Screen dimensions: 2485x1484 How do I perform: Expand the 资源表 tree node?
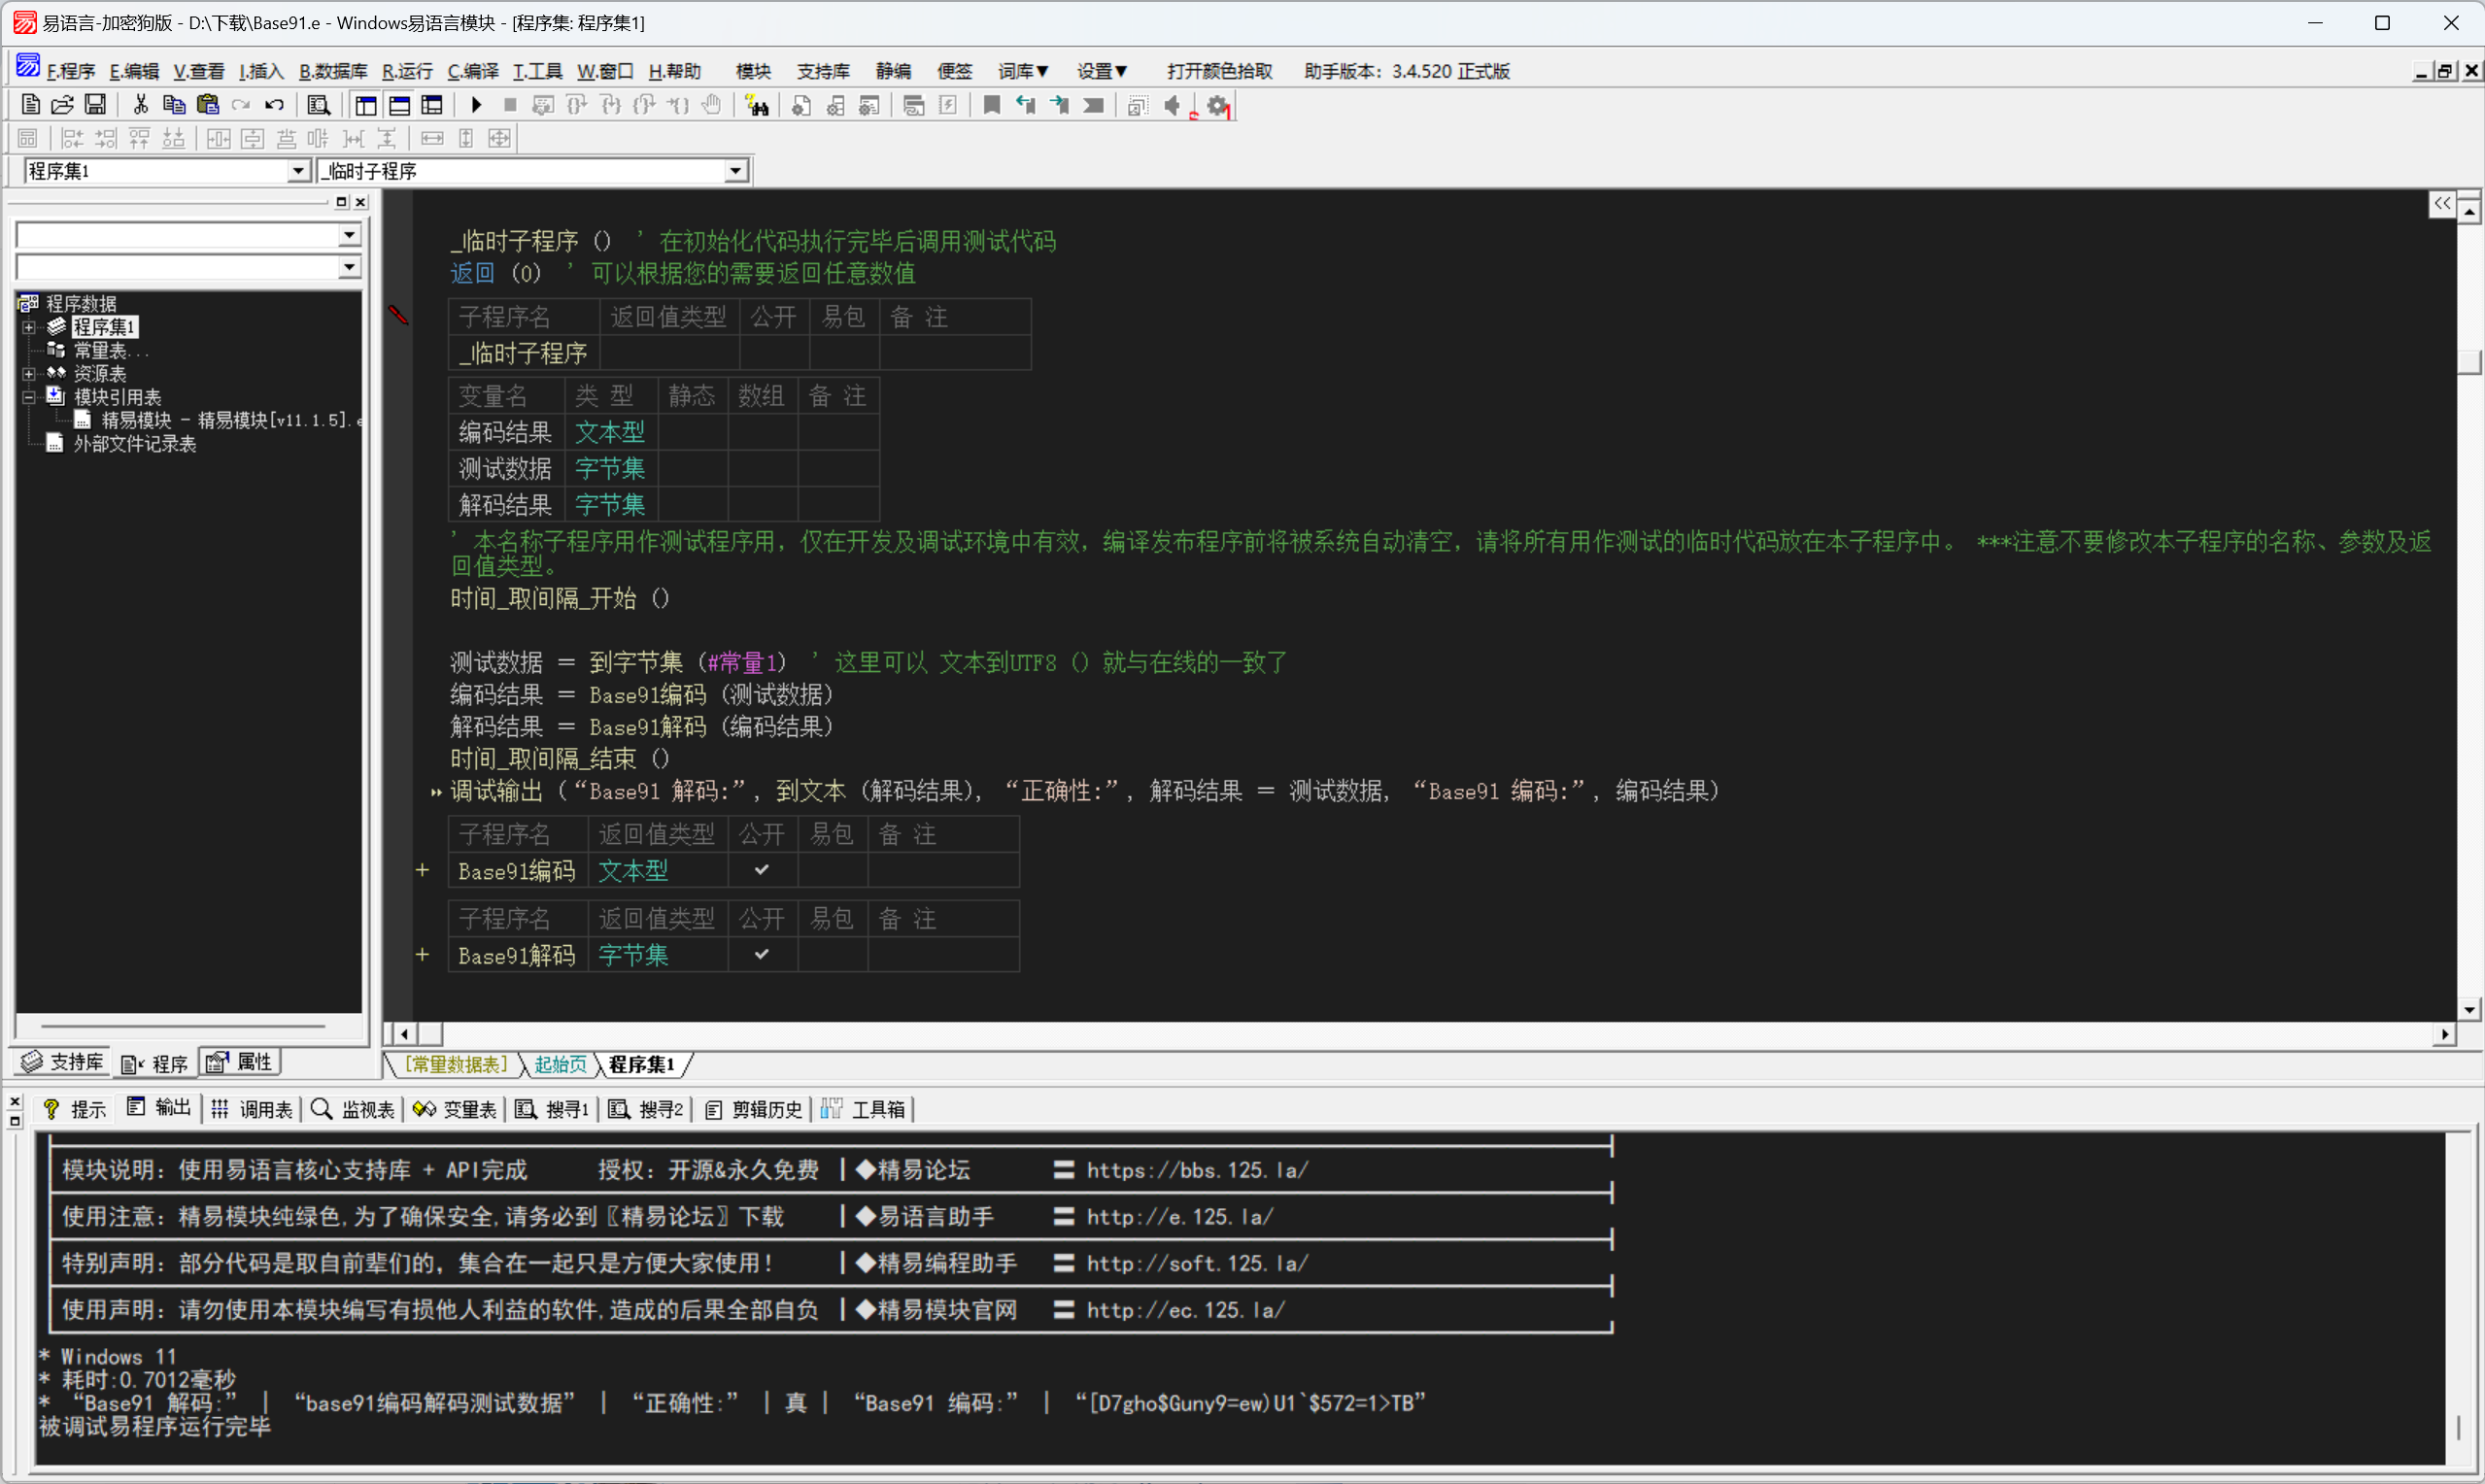(29, 374)
